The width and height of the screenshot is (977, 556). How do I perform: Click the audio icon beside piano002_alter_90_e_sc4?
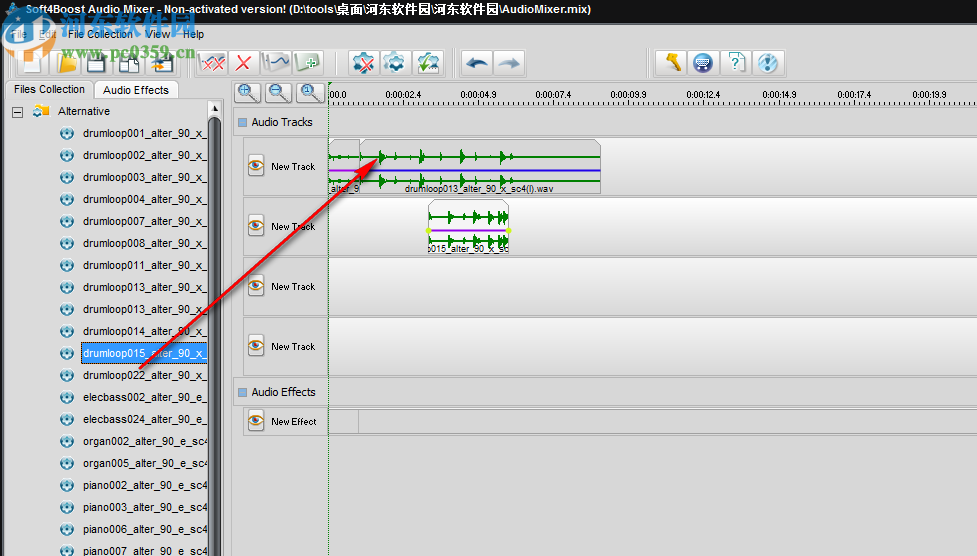(x=67, y=485)
